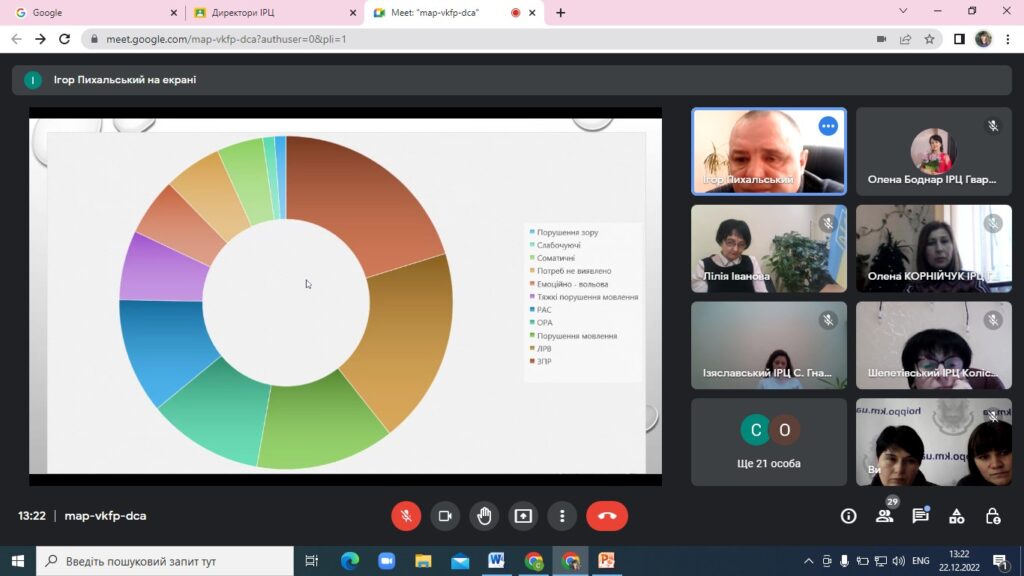Open the present screen sharing option
The height and width of the screenshot is (576, 1024).
pos(523,516)
